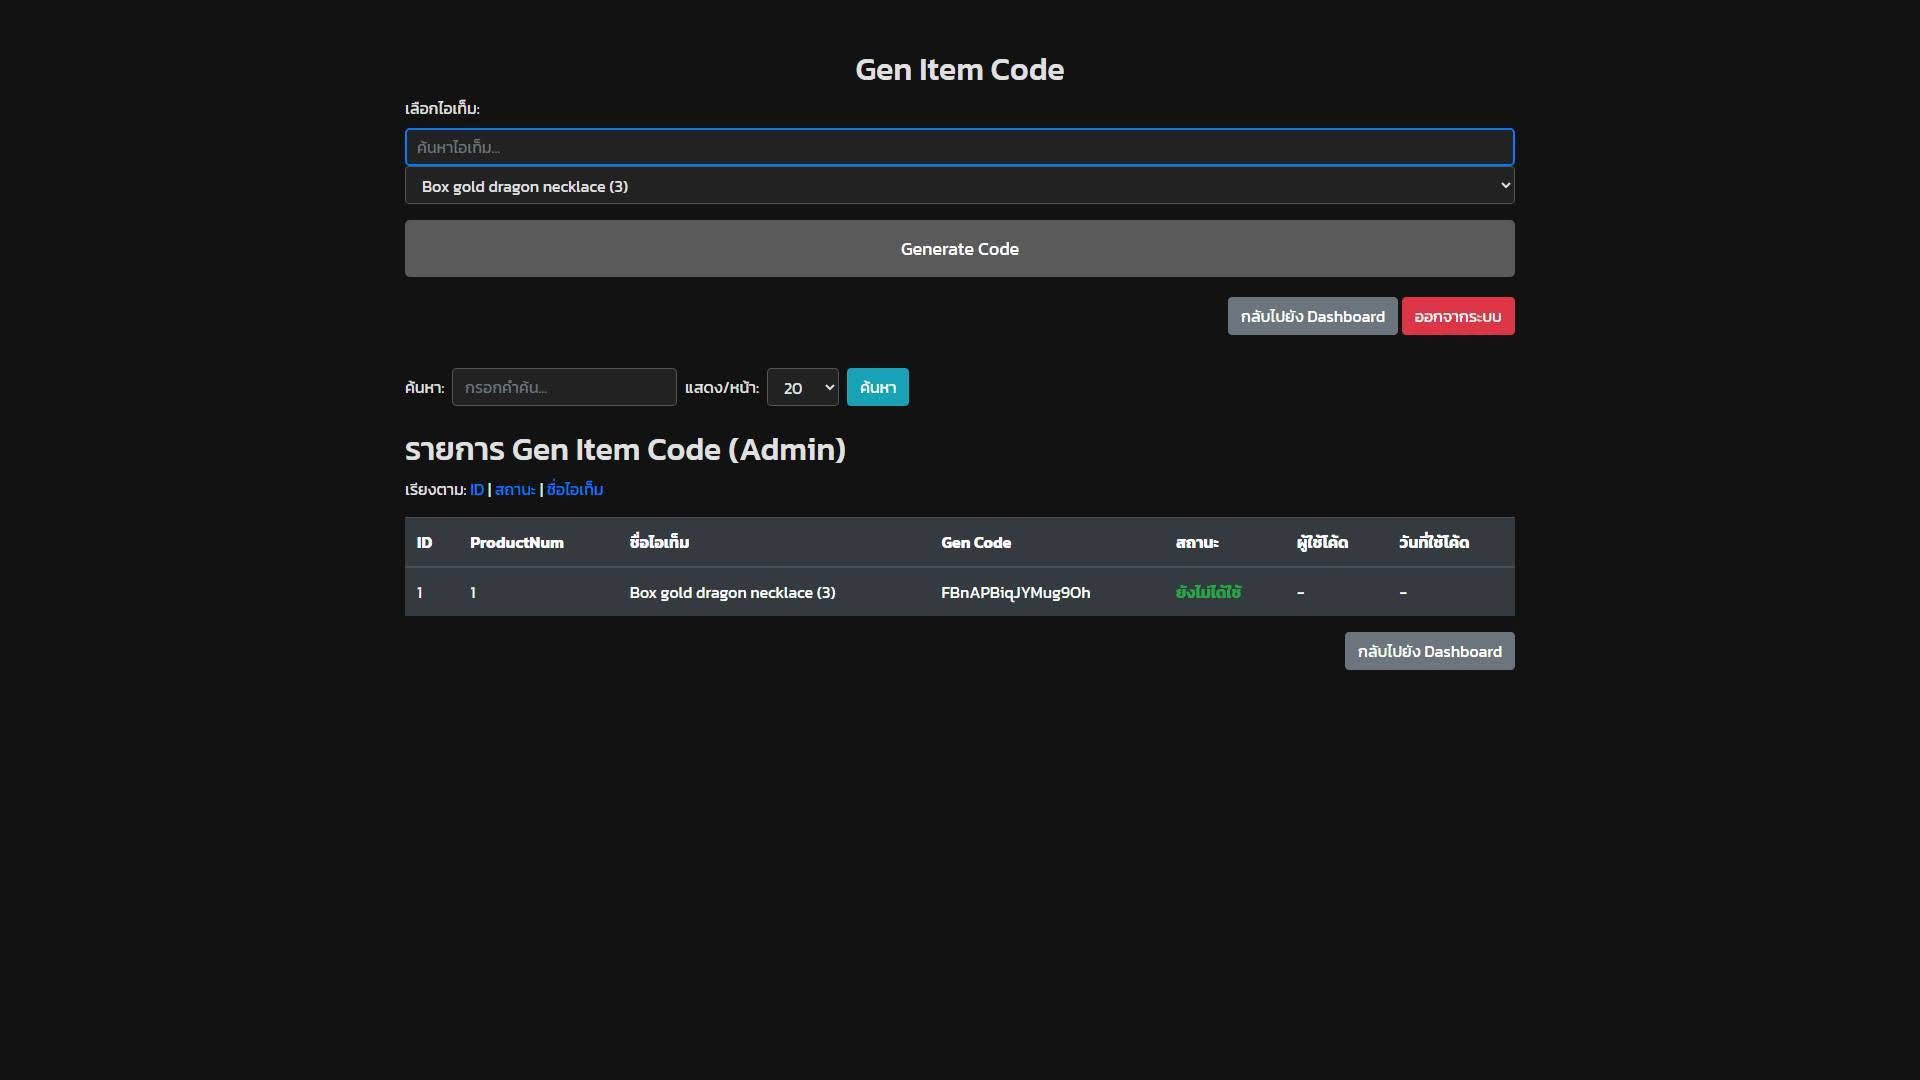1920x1080 pixels.
Task: Click the teal ค้นหา search button
Action: tap(877, 387)
